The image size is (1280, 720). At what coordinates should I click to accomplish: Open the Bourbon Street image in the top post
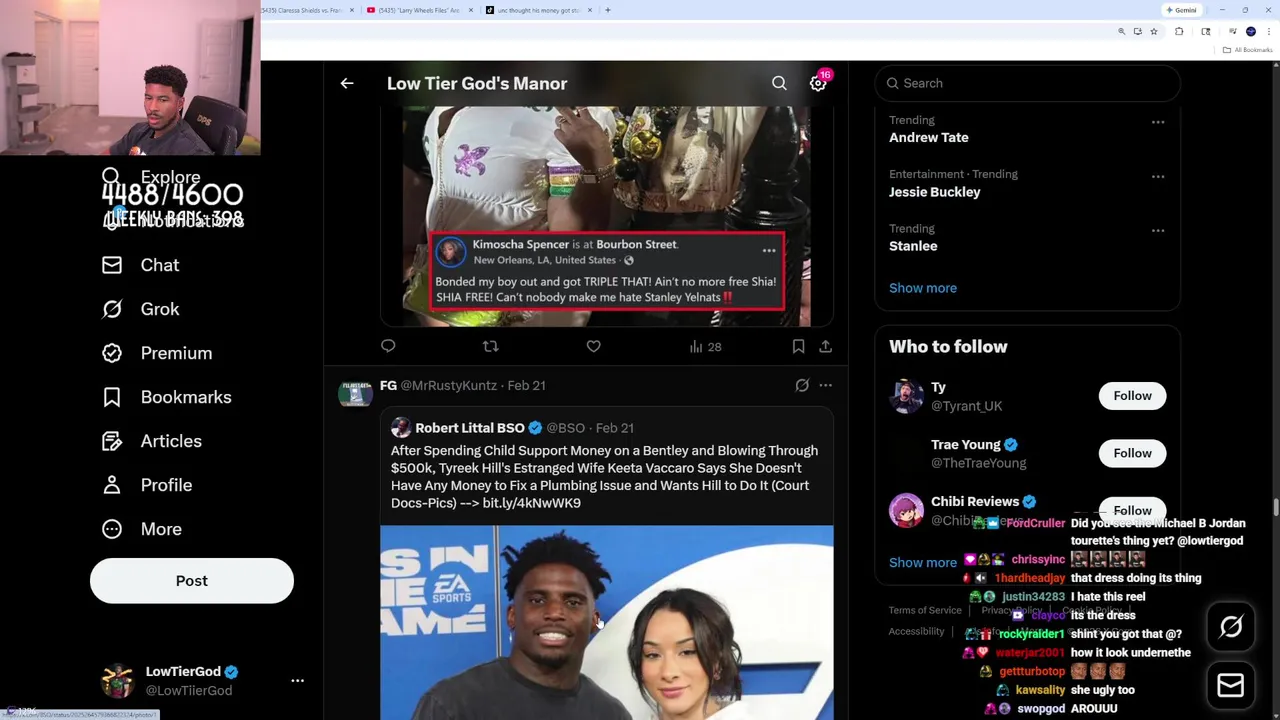[x=606, y=216]
